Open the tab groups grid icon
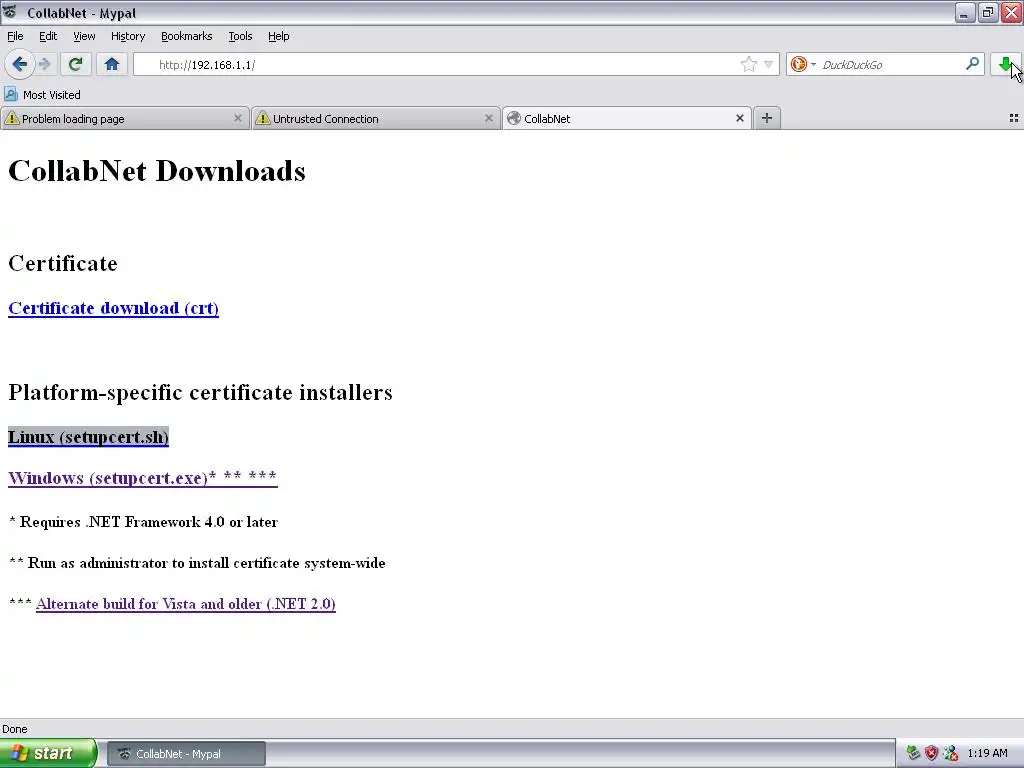This screenshot has height=768, width=1024. click(x=1014, y=118)
